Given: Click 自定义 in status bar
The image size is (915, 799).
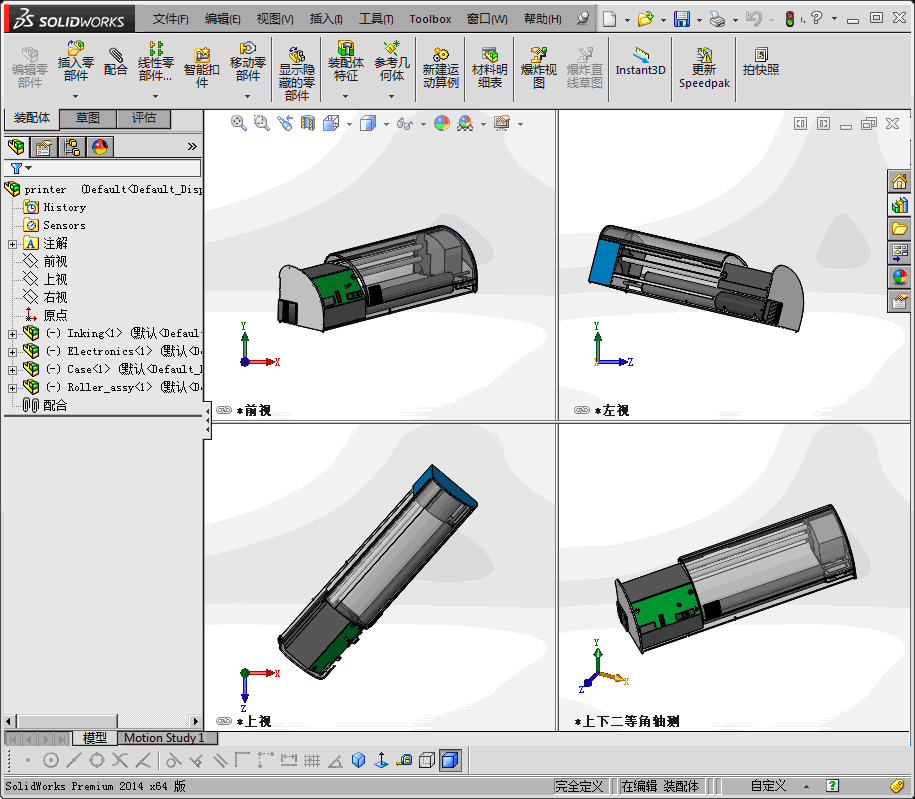Looking at the screenshot, I should tap(768, 786).
